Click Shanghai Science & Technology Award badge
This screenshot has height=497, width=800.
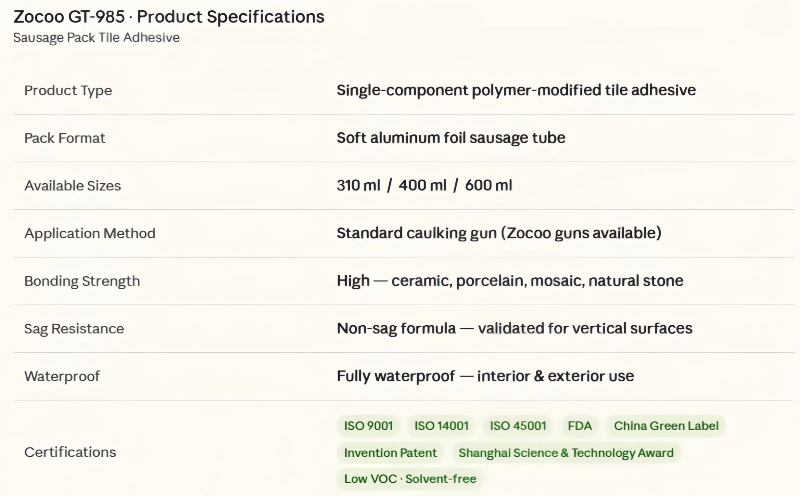tap(566, 453)
